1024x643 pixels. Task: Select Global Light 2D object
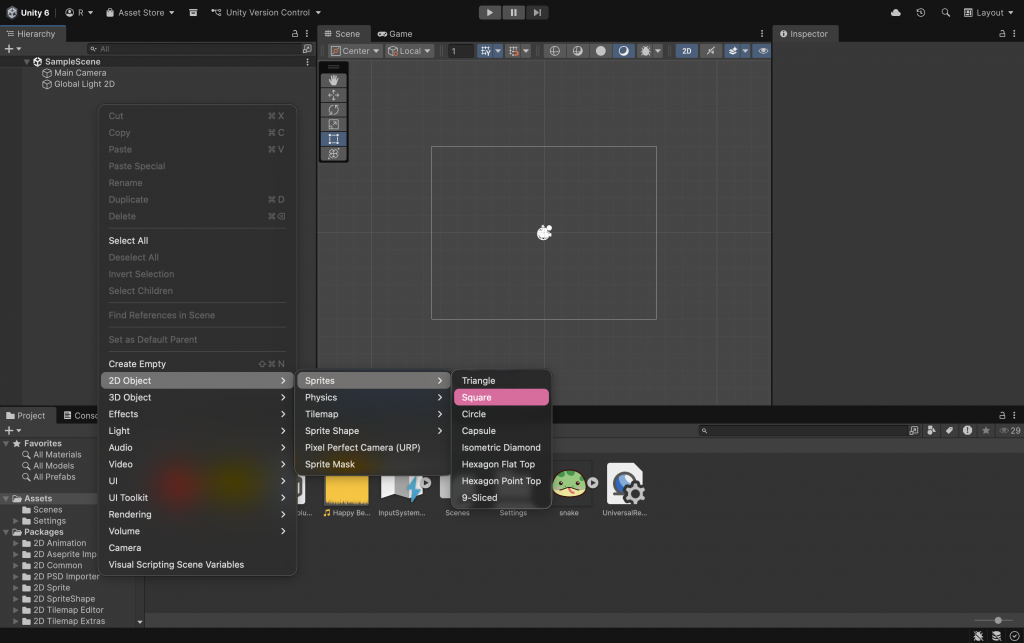click(84, 84)
